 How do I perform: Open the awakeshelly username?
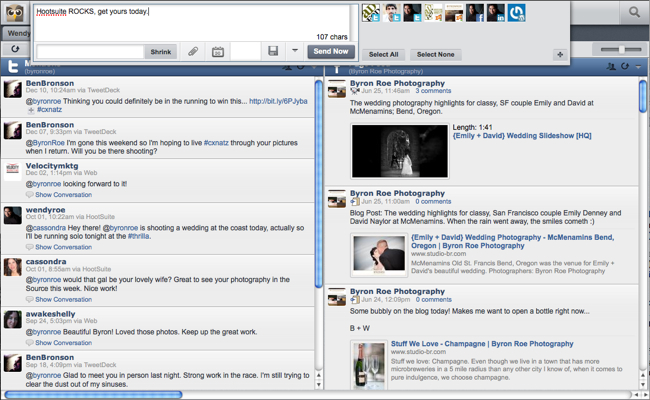[51, 314]
